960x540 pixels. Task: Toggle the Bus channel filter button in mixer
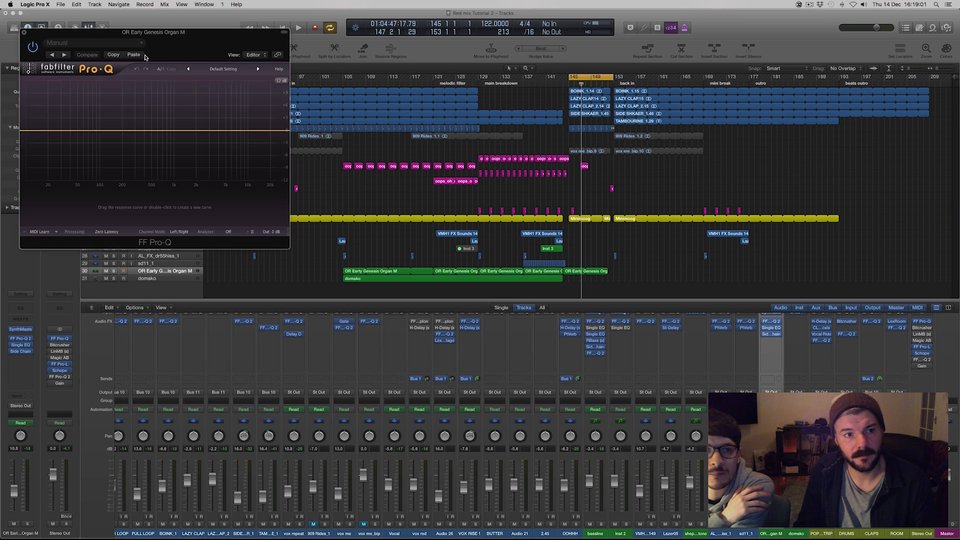click(833, 308)
